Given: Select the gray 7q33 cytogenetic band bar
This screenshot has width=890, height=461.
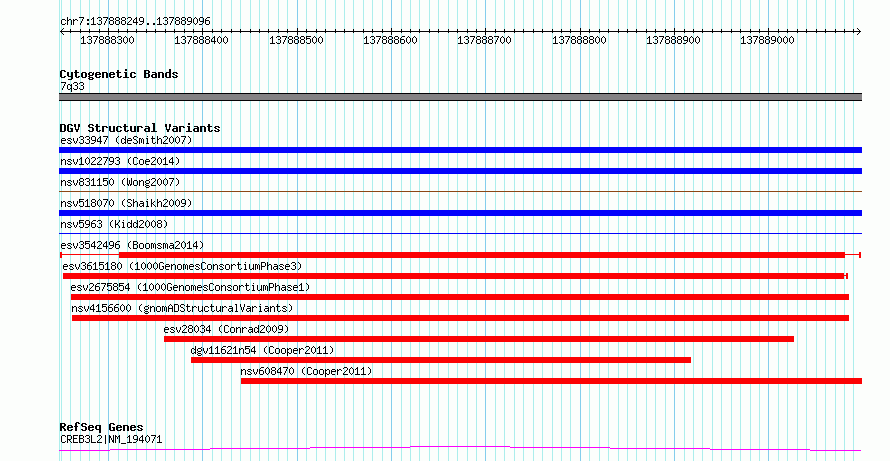Looking at the screenshot, I should (460, 97).
